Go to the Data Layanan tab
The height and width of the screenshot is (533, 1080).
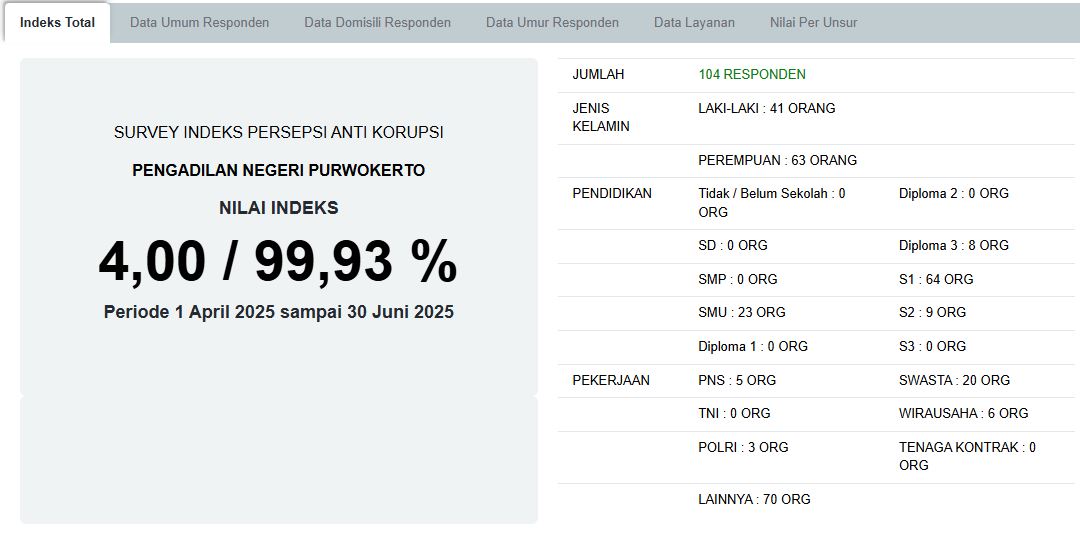[x=694, y=22]
